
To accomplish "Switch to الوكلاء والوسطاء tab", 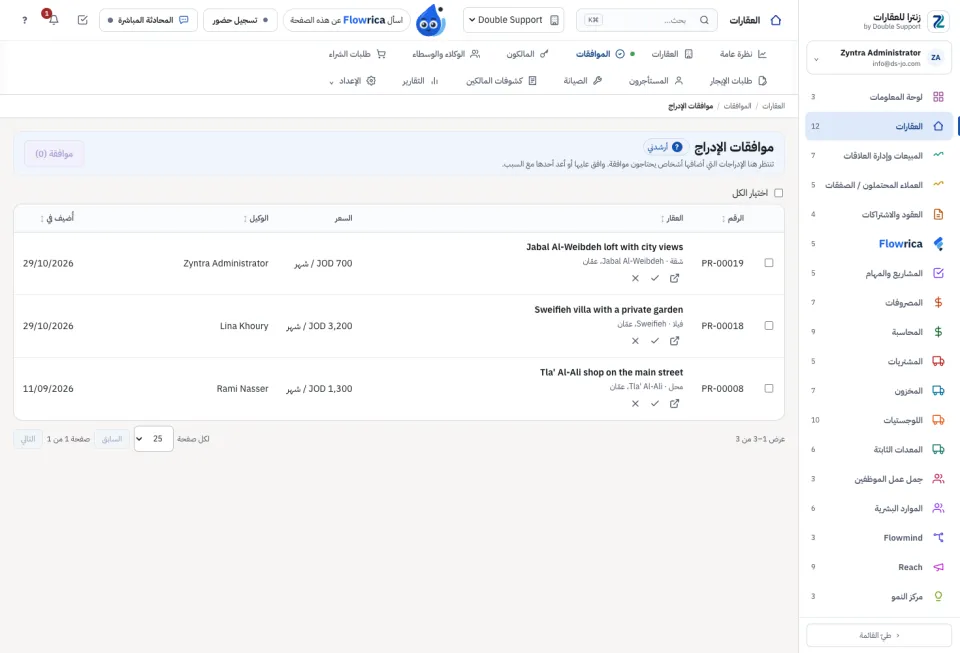I will [446, 54].
